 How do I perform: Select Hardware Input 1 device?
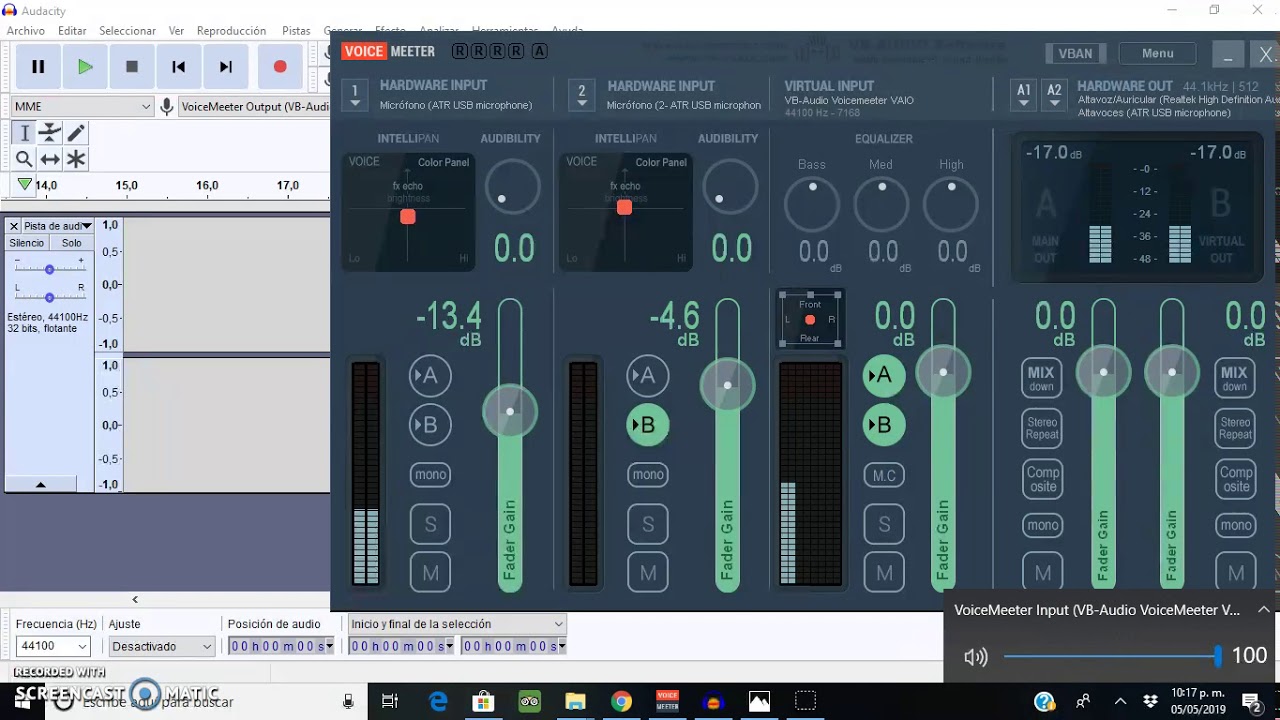click(354, 95)
